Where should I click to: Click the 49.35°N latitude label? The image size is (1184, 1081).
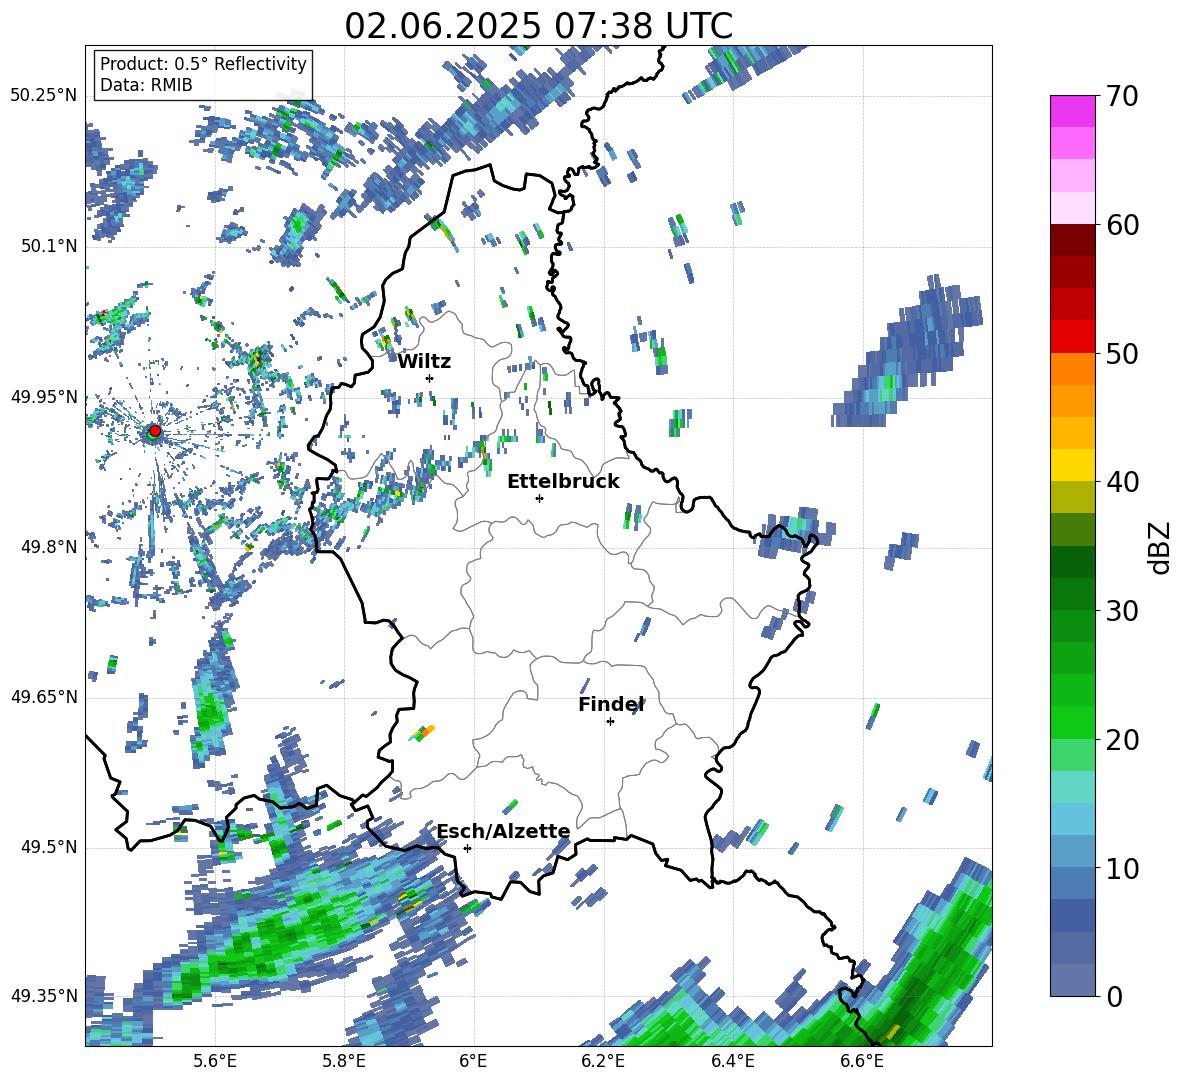click(x=45, y=996)
